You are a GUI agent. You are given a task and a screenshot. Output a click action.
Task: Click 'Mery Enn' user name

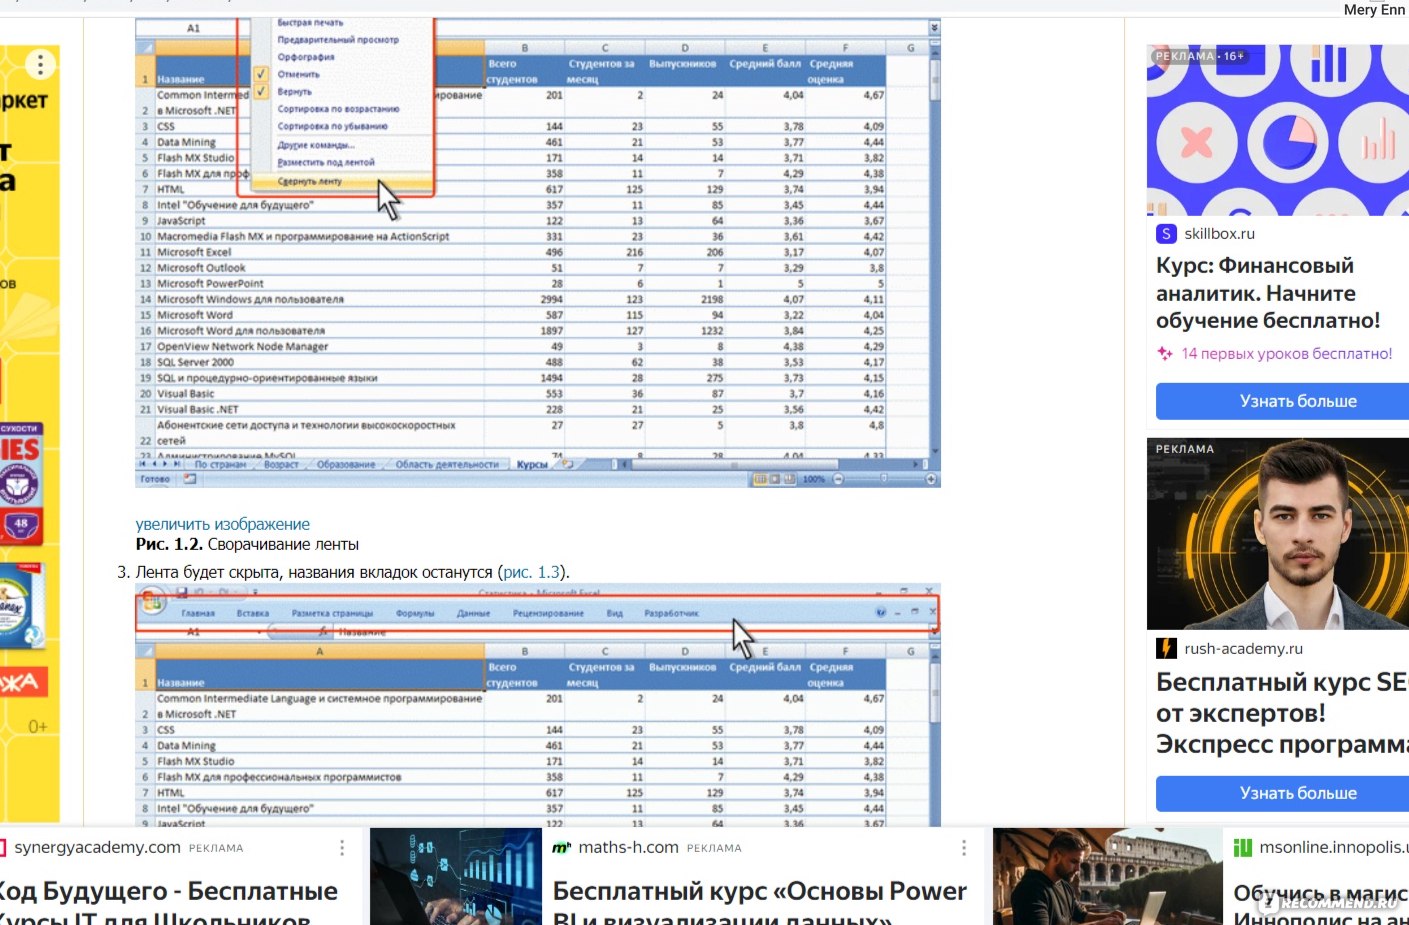coord(1374,9)
